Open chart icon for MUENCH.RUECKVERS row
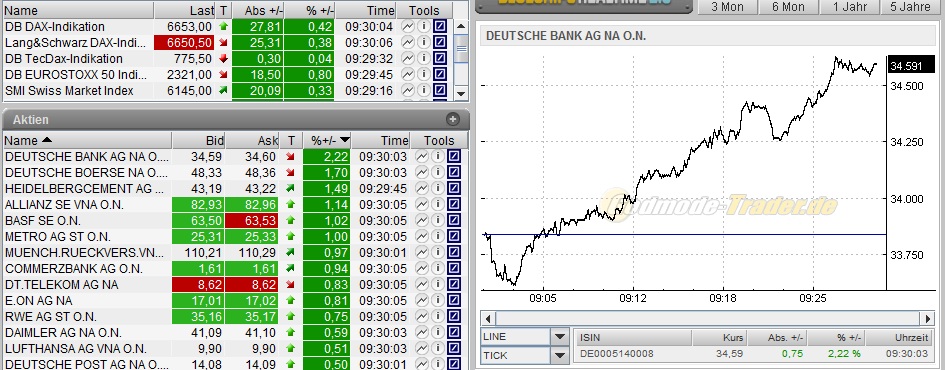Viewport: 945px width, 370px height. pyautogui.click(x=421, y=252)
